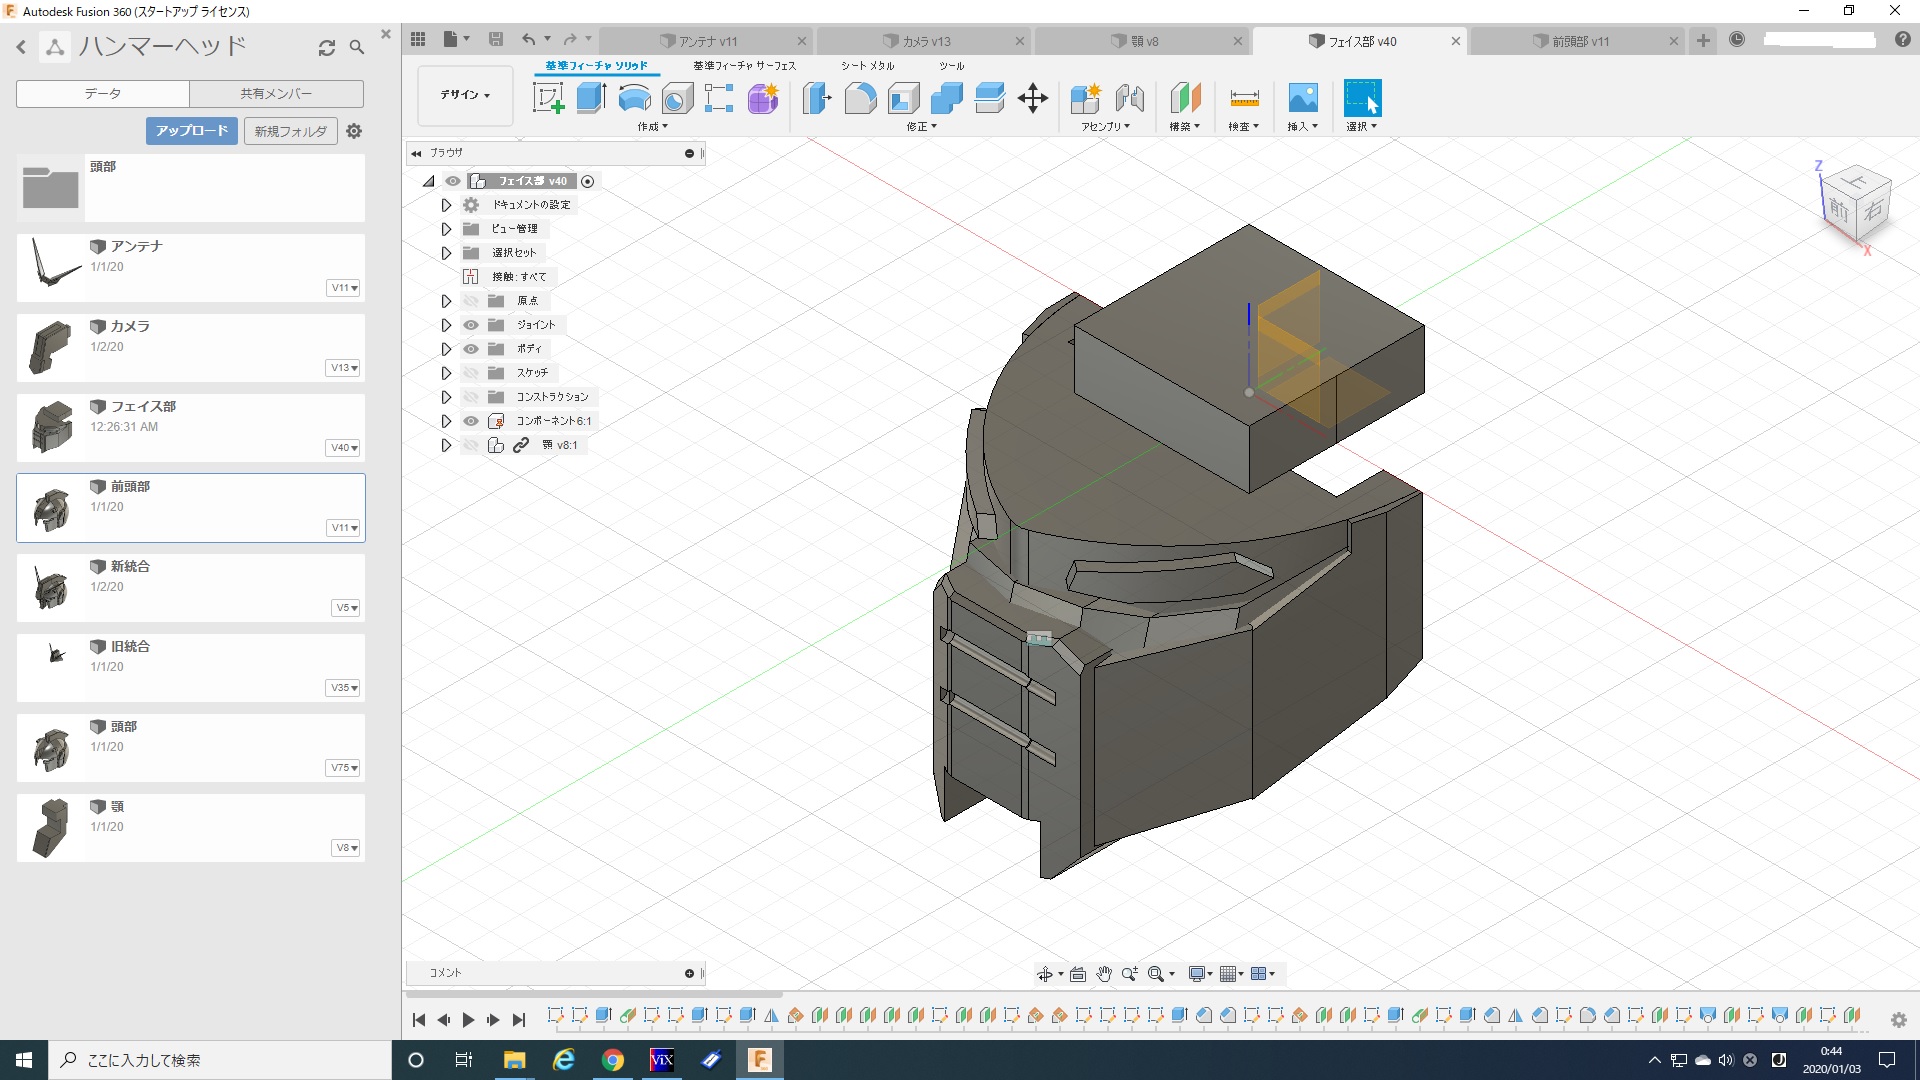Open the シートメタル ribbon tab
The image size is (1920, 1080).
(867, 66)
